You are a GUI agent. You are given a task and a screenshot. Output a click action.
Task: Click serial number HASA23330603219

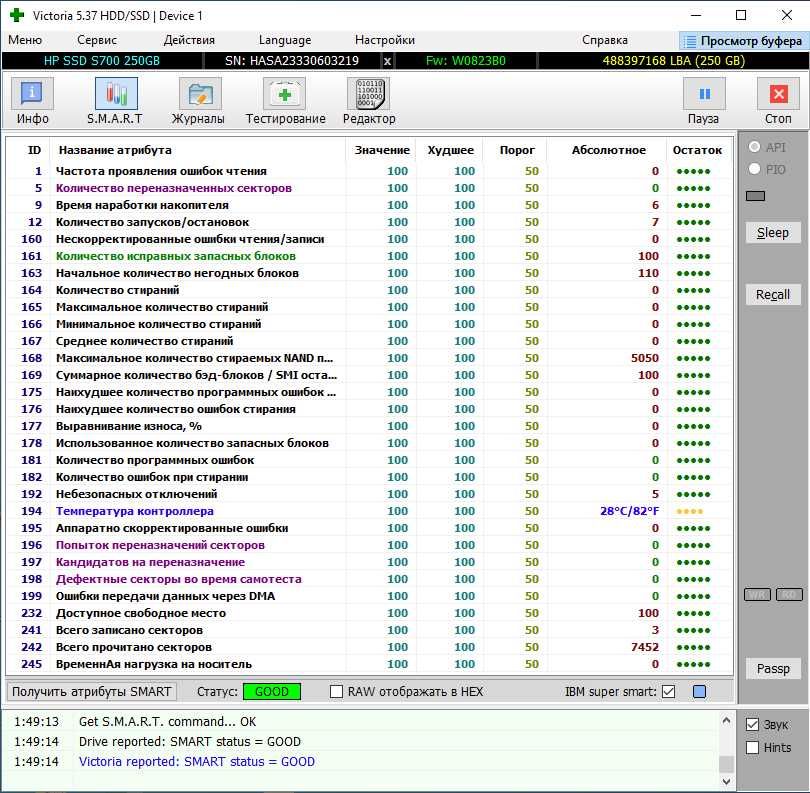(x=292, y=61)
